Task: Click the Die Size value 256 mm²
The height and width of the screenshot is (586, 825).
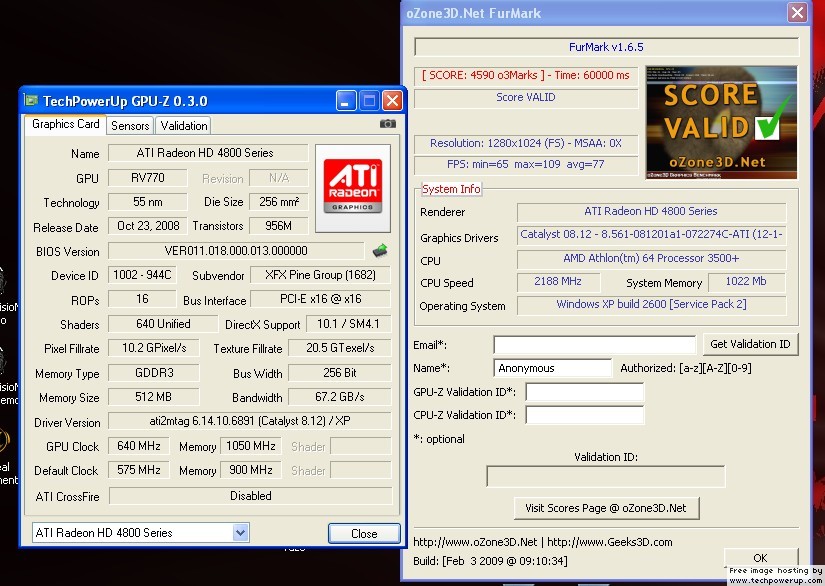Action: (x=279, y=202)
